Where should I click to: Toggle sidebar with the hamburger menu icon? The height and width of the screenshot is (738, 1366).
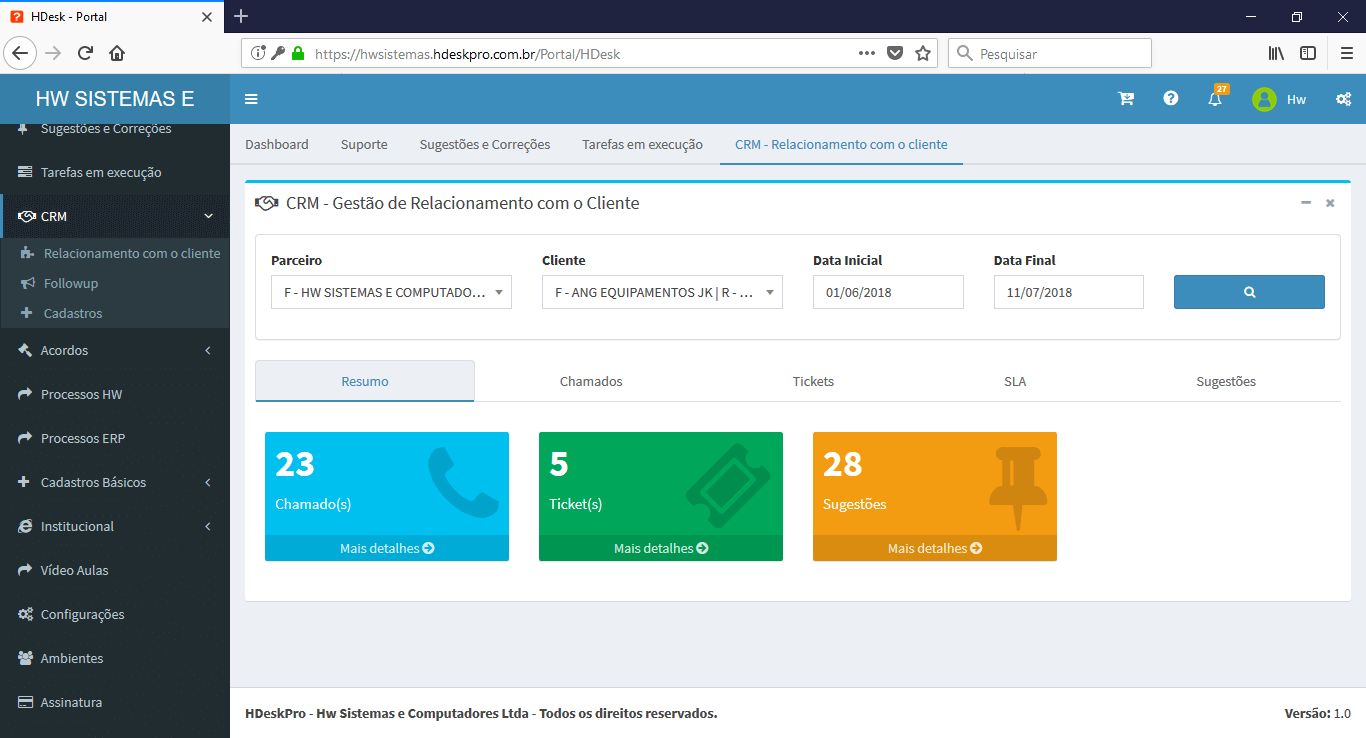[251, 99]
